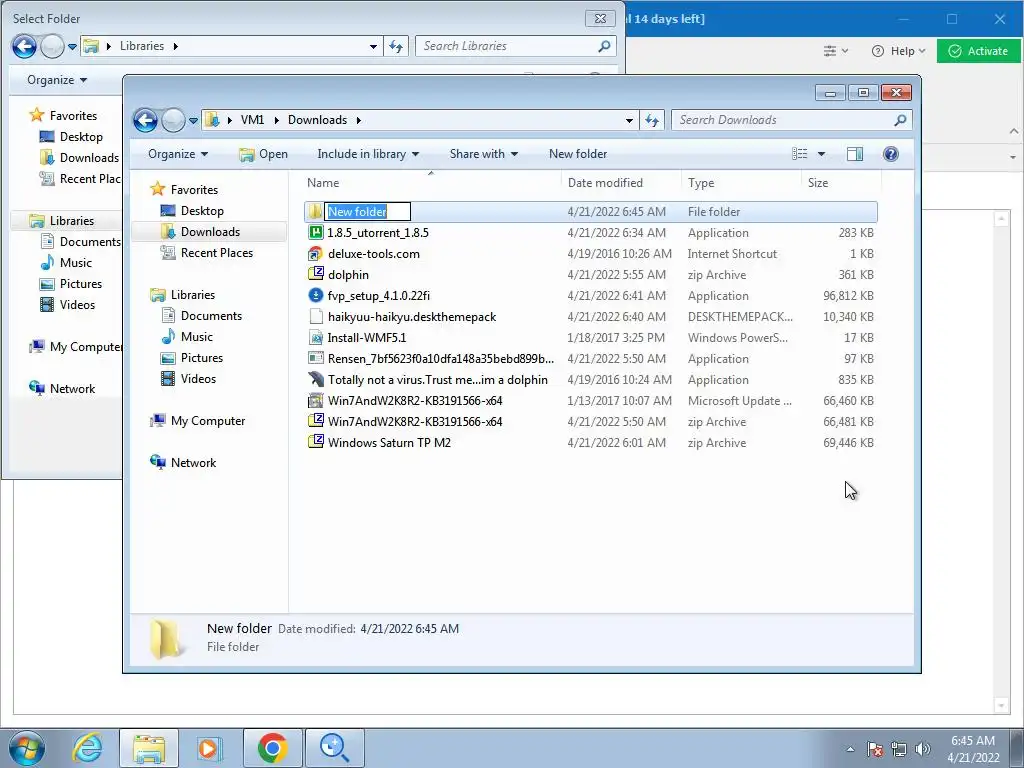Change view using the view icon
The width and height of the screenshot is (1024, 768).
(800, 154)
